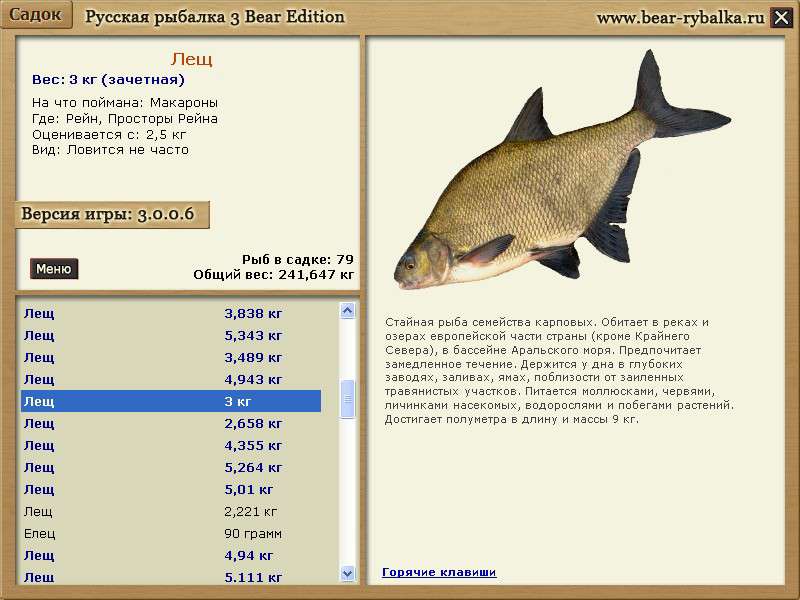The height and width of the screenshot is (600, 800).
Task: Open the www.bear-rybalka.ru website link
Action: click(x=680, y=17)
